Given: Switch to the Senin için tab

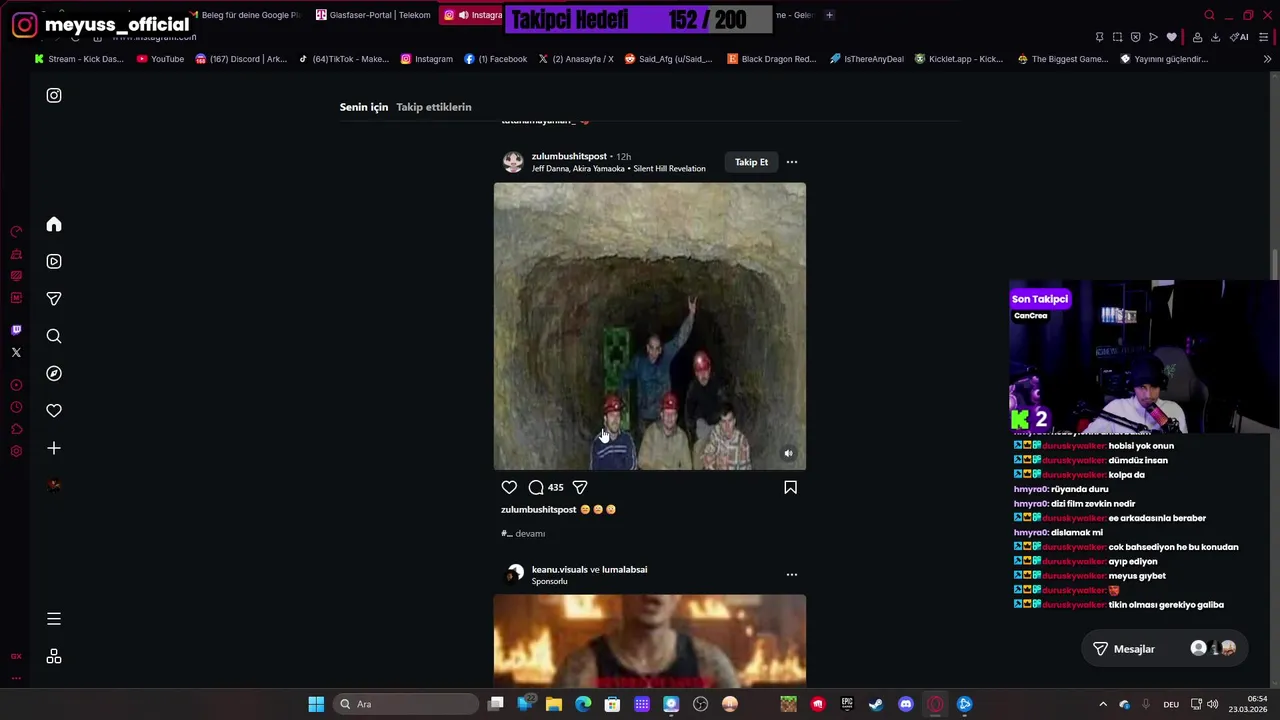Looking at the screenshot, I should click(364, 107).
